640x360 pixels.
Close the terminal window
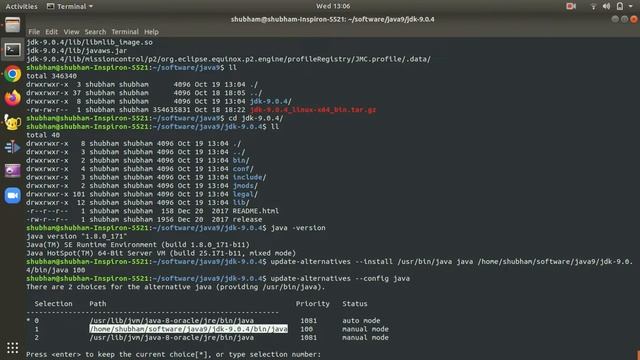[x=633, y=19]
